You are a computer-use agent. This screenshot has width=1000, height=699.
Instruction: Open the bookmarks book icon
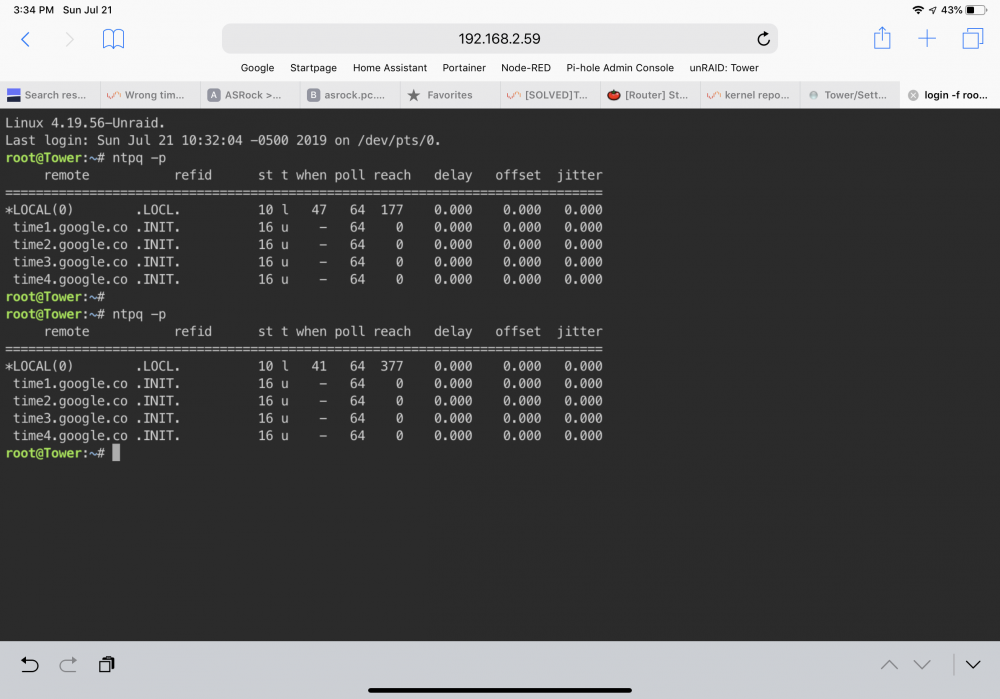(114, 39)
